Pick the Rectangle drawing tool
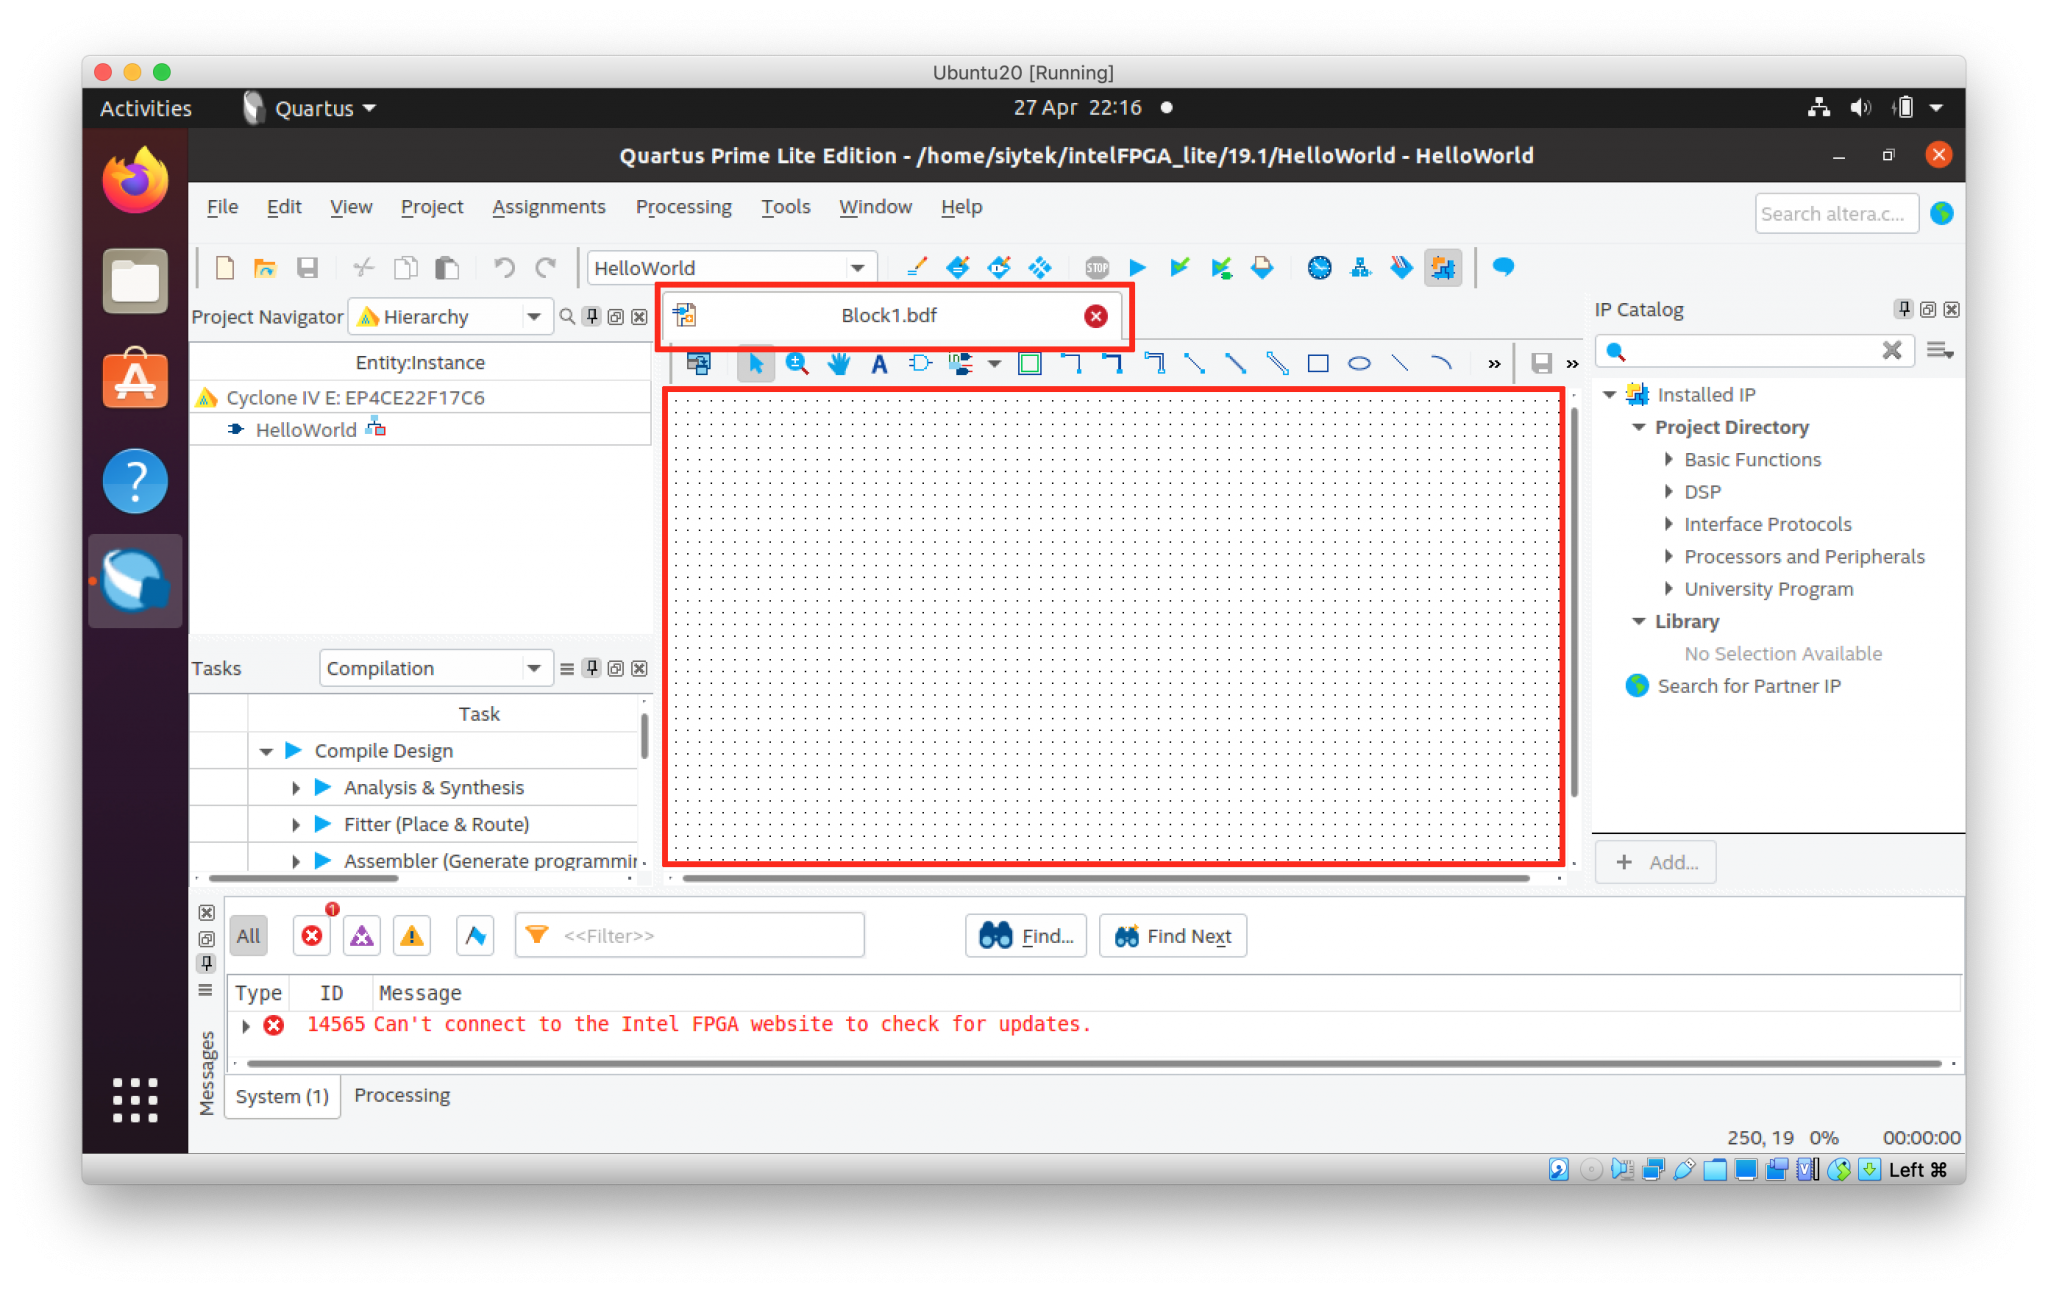Image resolution: width=2048 pixels, height=1293 pixels. [x=1317, y=364]
